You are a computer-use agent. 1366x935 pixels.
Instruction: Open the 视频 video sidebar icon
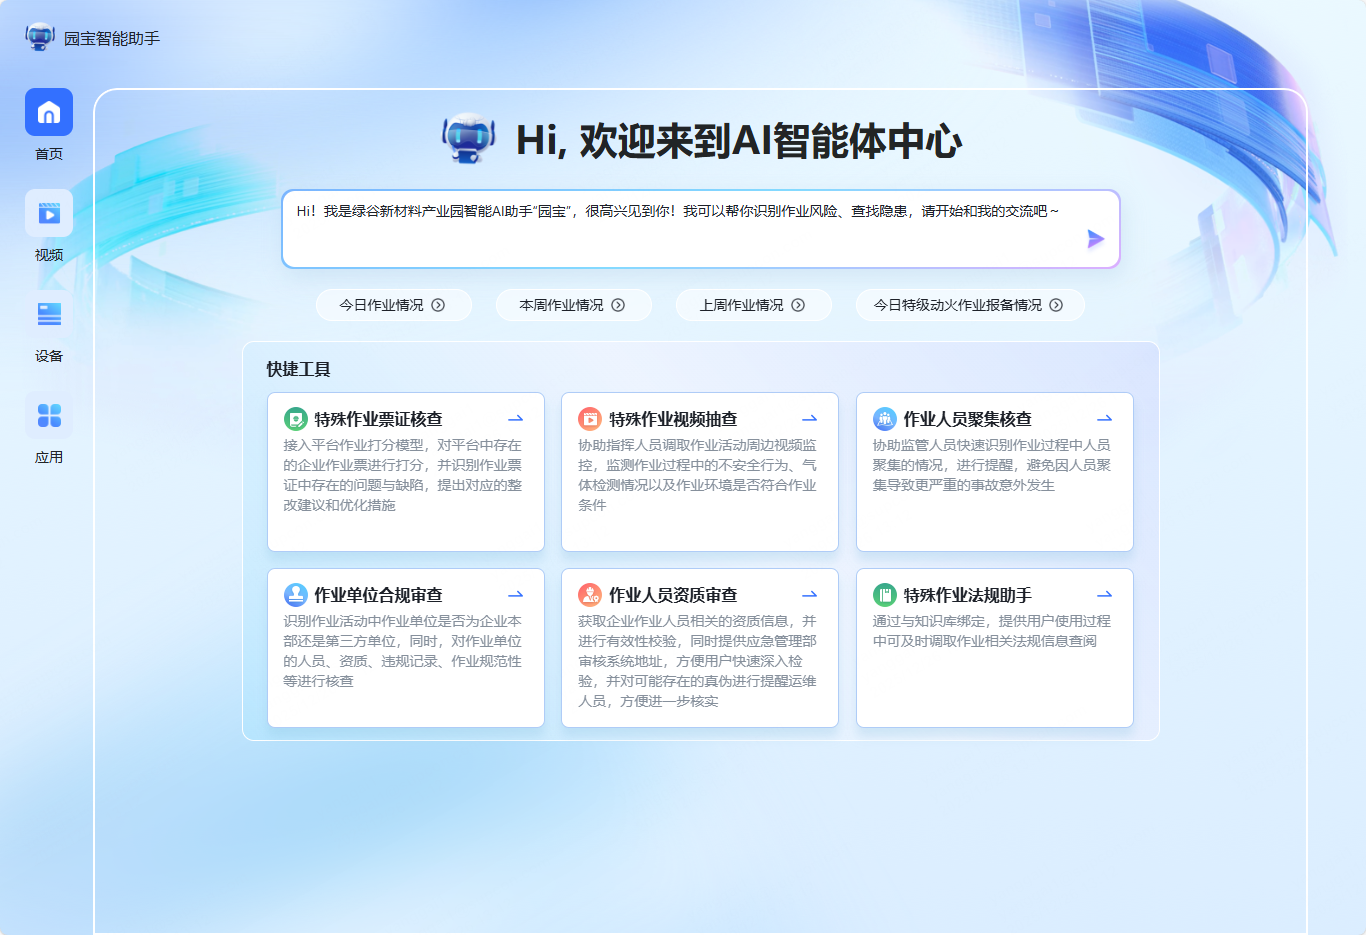click(x=49, y=213)
